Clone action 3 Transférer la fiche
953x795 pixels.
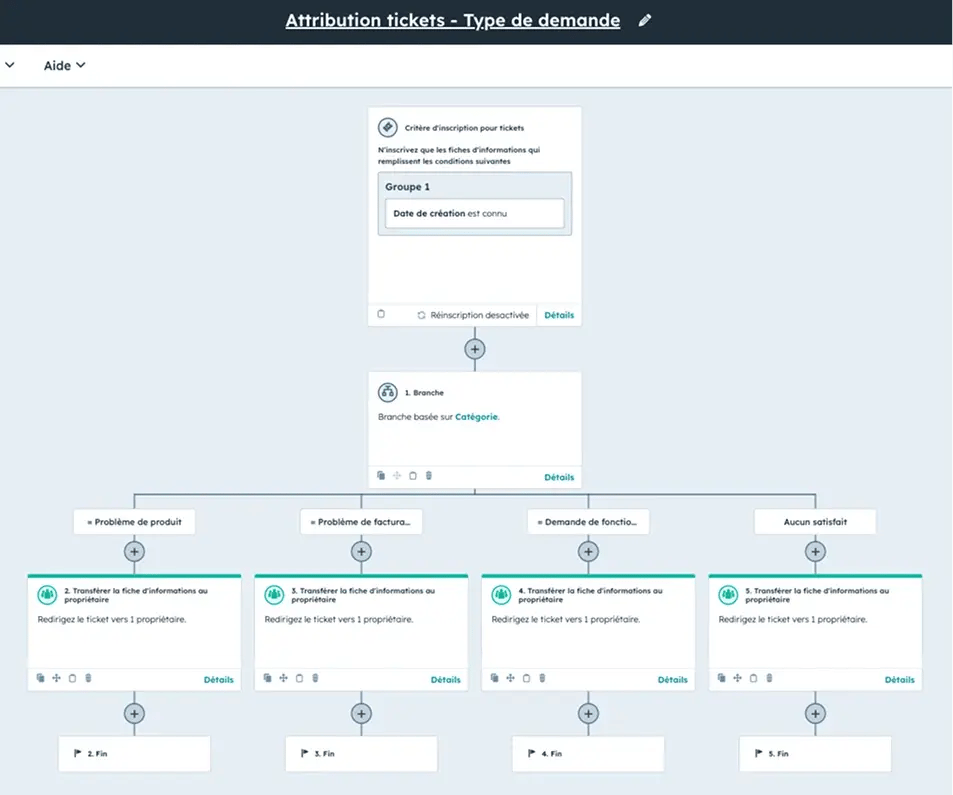(267, 678)
